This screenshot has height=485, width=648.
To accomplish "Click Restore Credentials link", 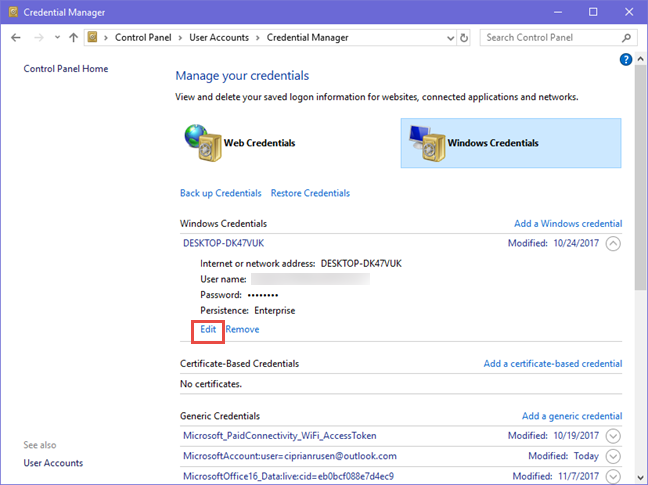I will point(310,193).
